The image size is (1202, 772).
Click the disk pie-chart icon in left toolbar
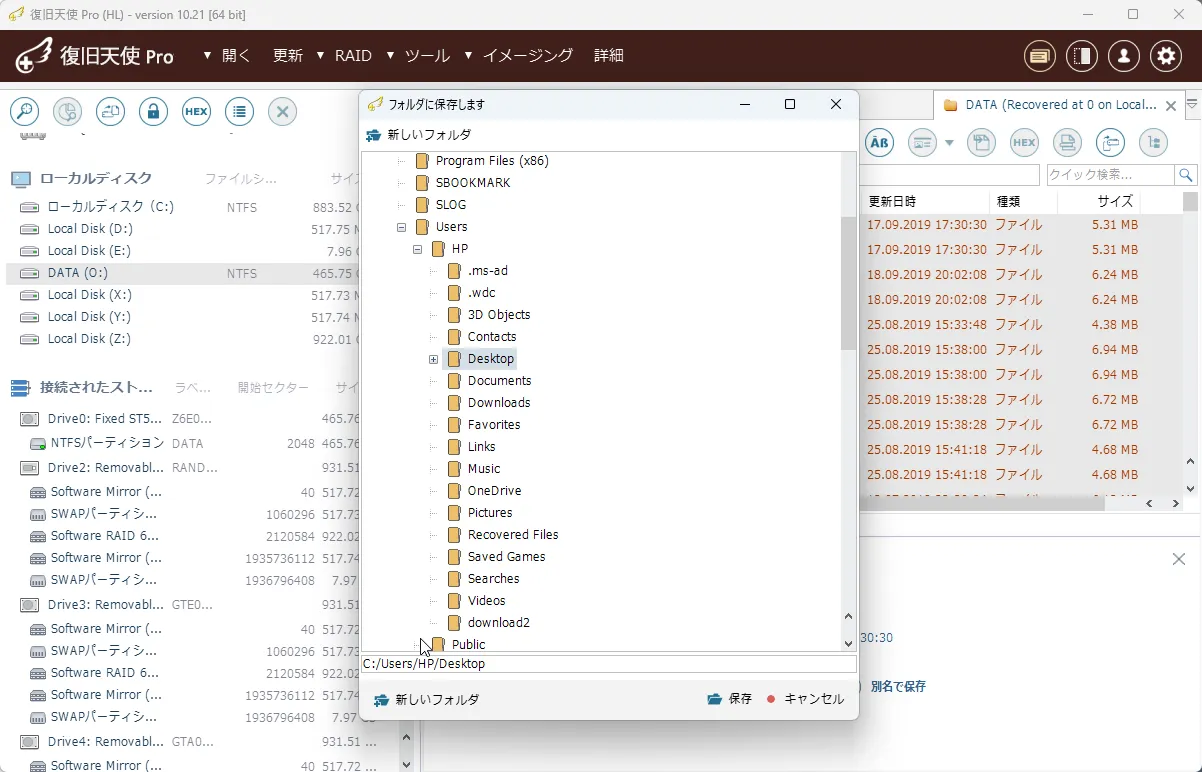tap(67, 112)
